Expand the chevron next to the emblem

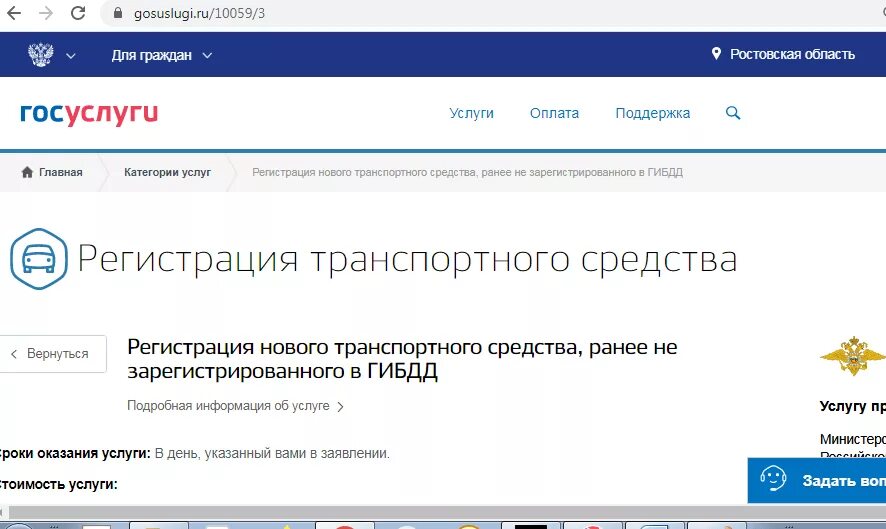pyautogui.click(x=71, y=56)
